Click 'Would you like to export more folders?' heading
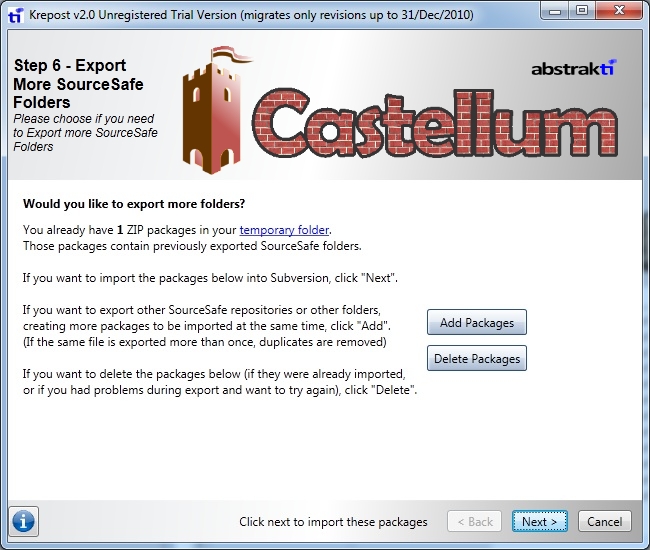Viewport: 650px width, 550px height. point(134,204)
